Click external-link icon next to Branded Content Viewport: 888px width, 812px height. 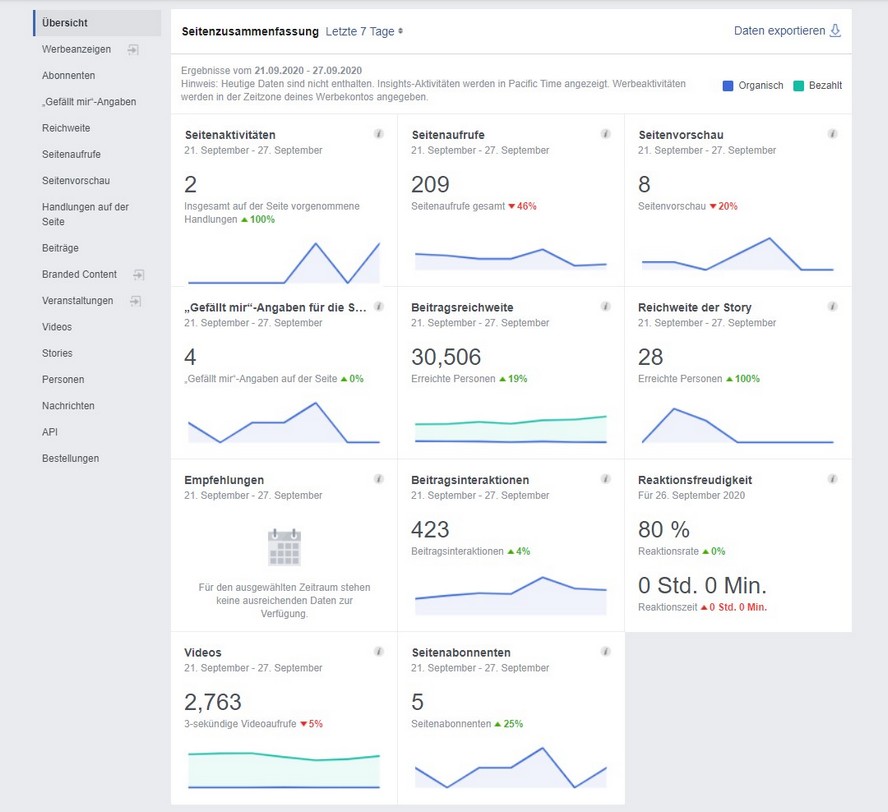pos(139,275)
